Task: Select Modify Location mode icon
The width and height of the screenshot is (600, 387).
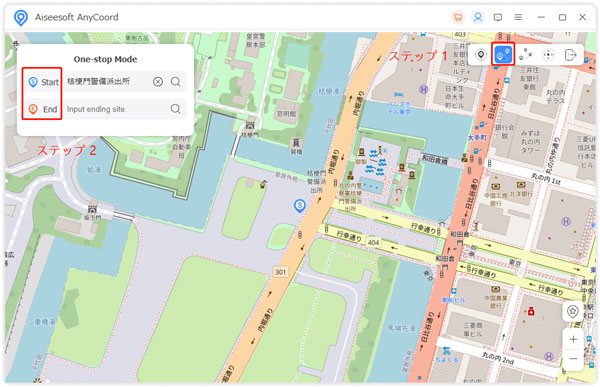Action: click(481, 55)
